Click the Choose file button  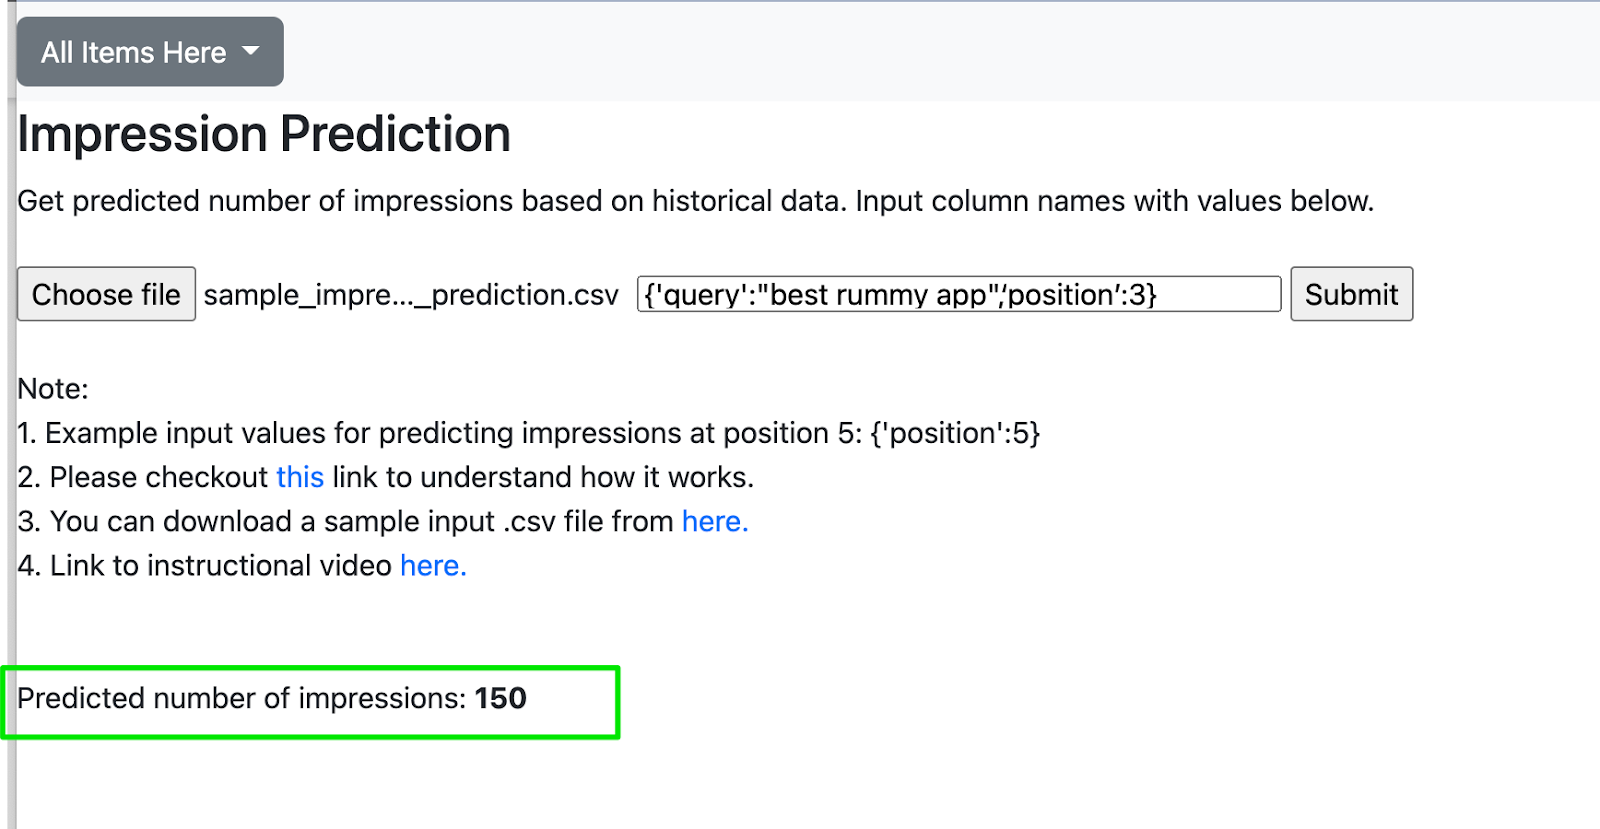coord(106,294)
